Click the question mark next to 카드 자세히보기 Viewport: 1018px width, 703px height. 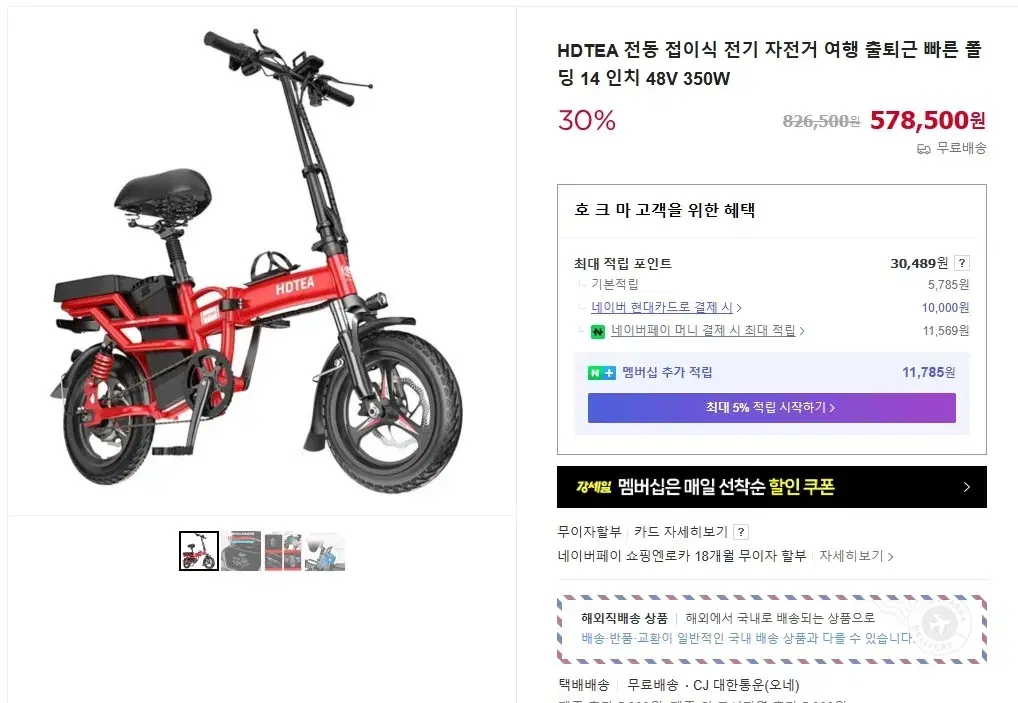[x=741, y=532]
